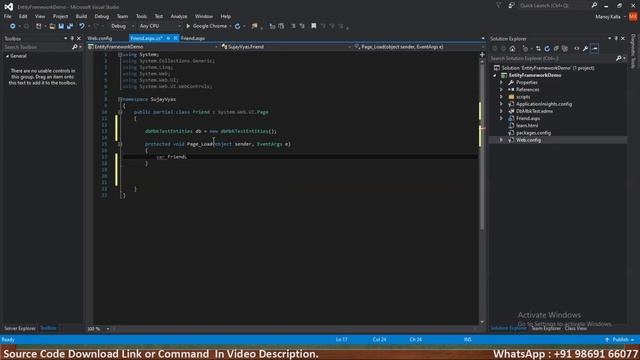This screenshot has width=640, height=360.
Task: Open the Debug menu
Action: 102,16
